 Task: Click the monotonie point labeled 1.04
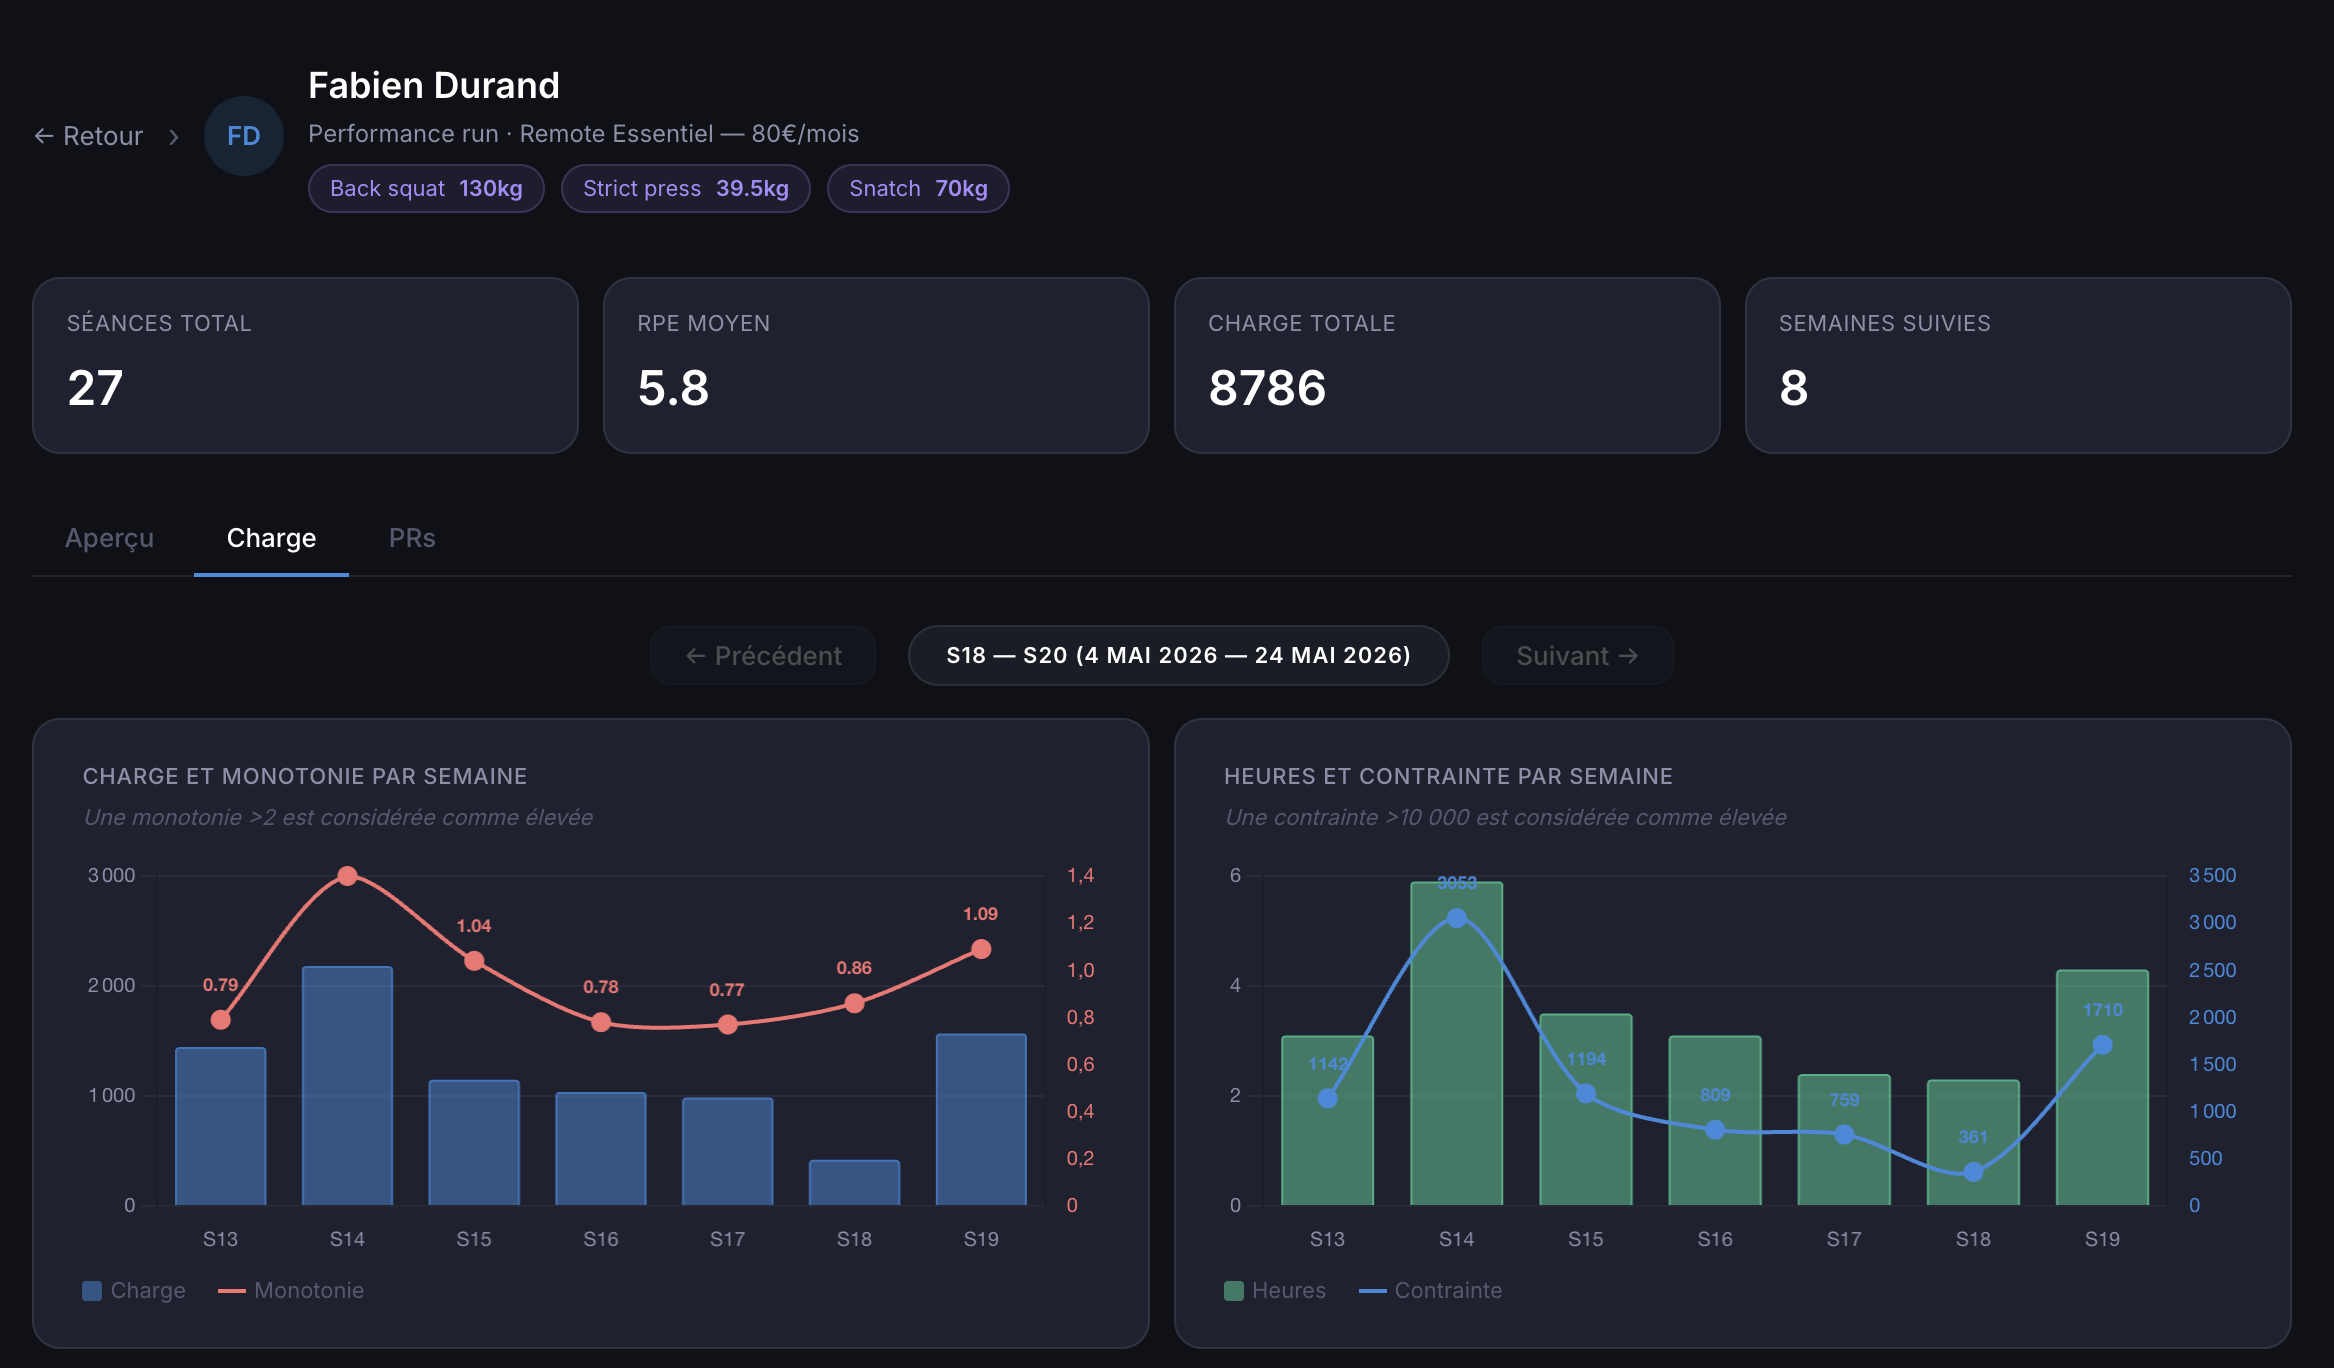pos(474,961)
